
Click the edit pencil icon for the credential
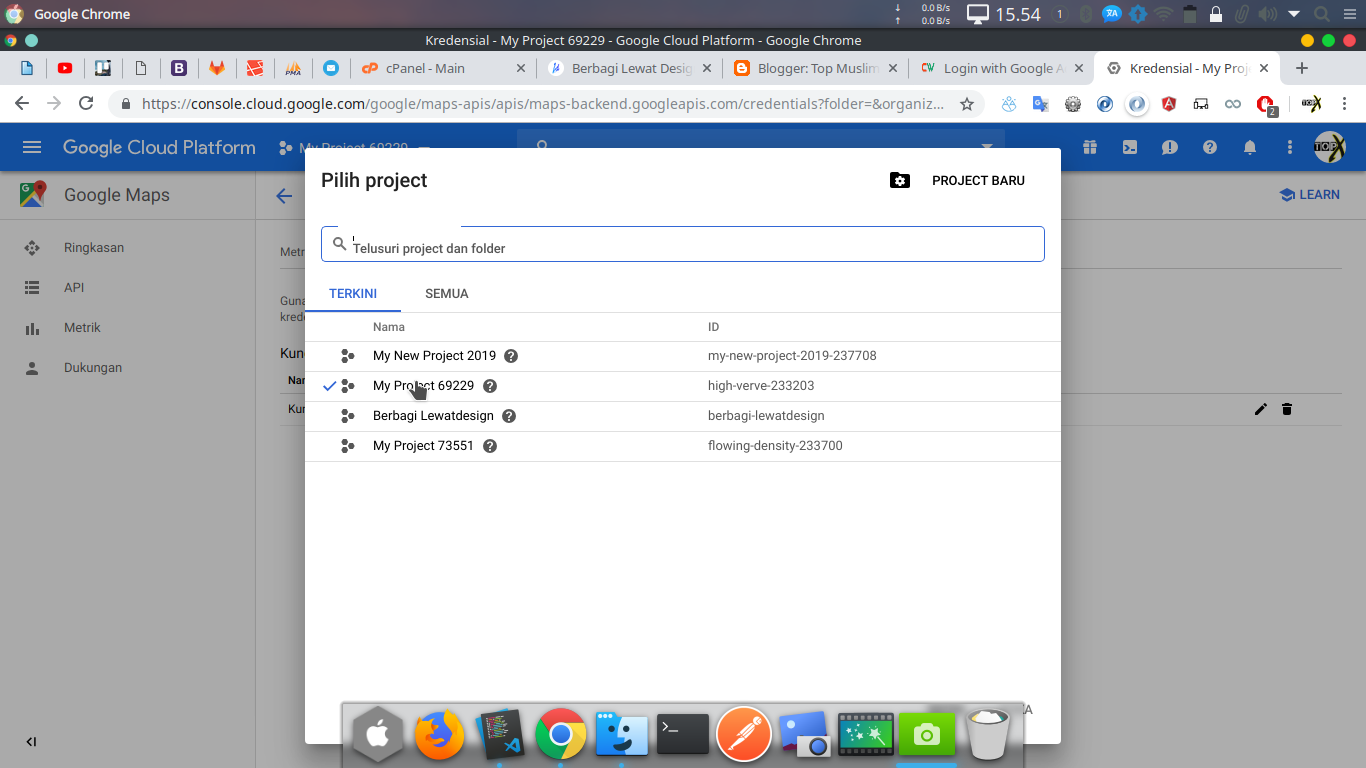tap(1261, 409)
